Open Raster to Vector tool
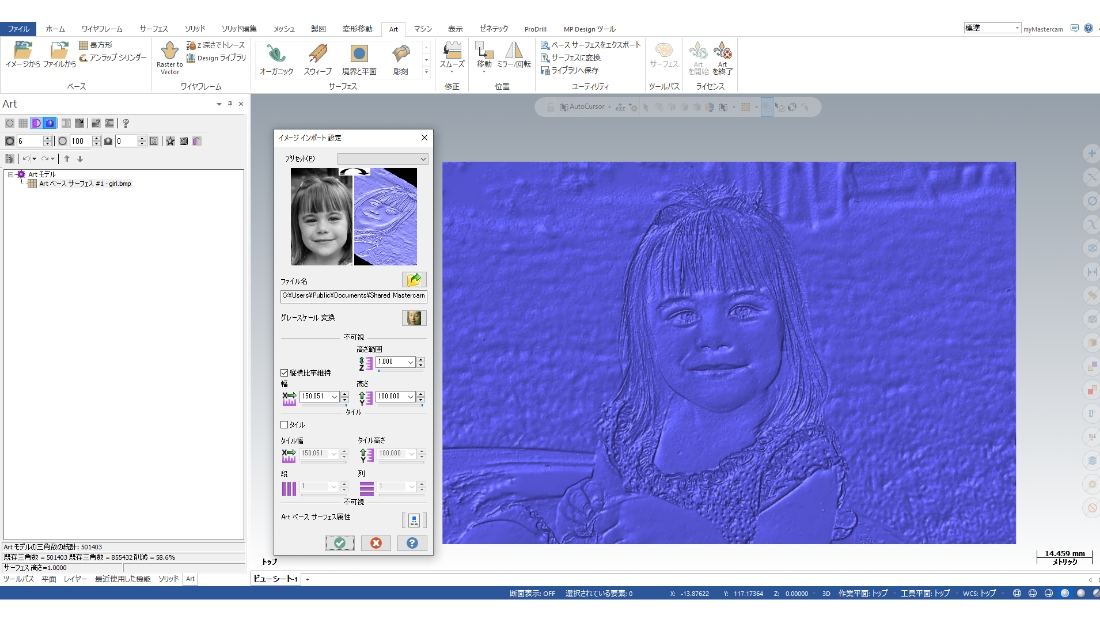This screenshot has height=620, width=1100. click(x=169, y=58)
